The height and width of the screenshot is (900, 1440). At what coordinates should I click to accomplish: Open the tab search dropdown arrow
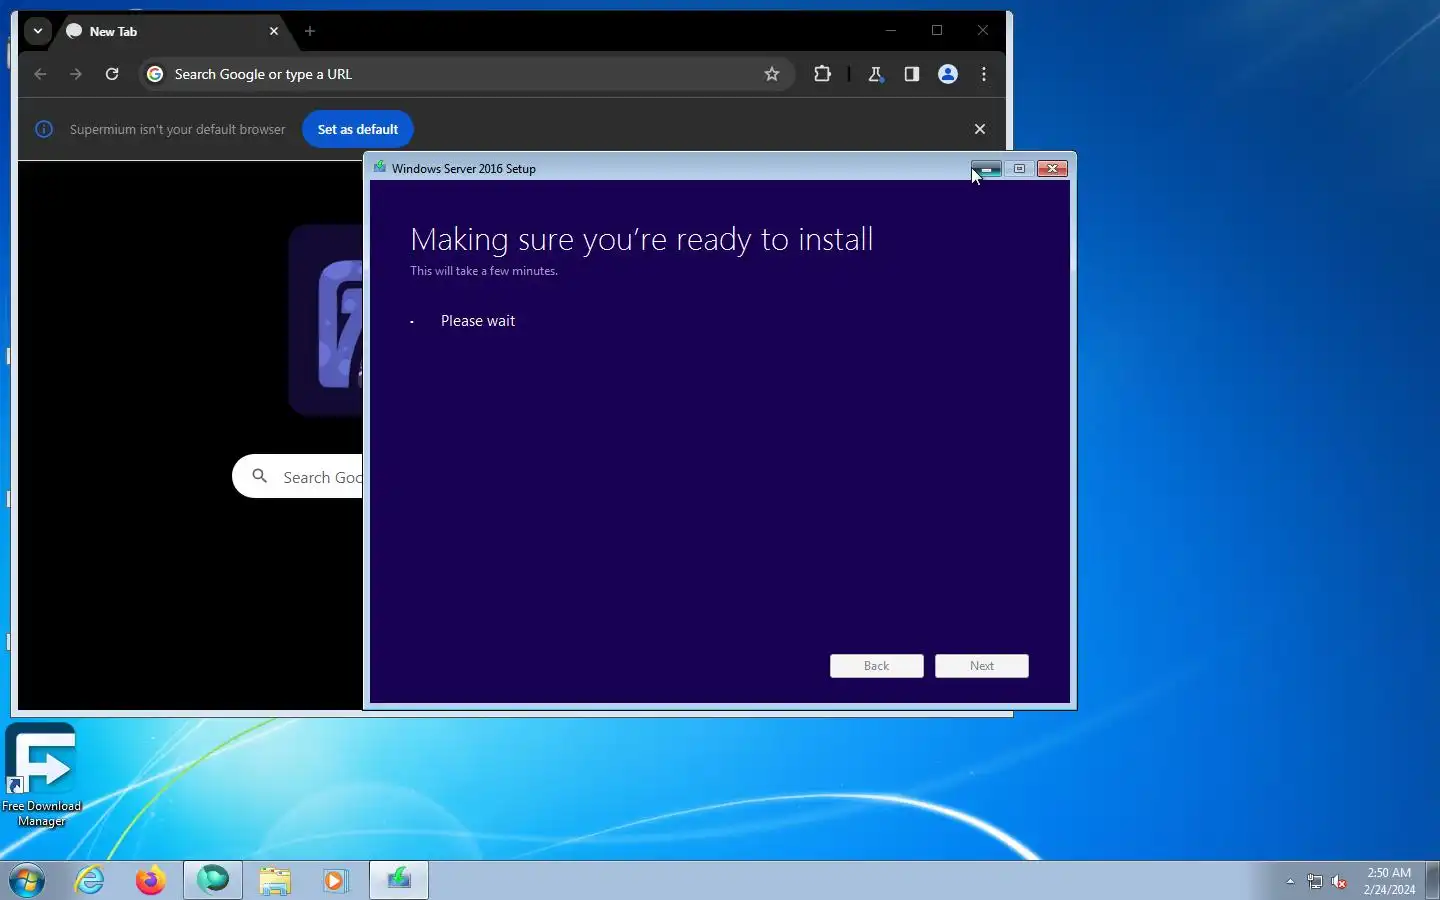coord(37,31)
